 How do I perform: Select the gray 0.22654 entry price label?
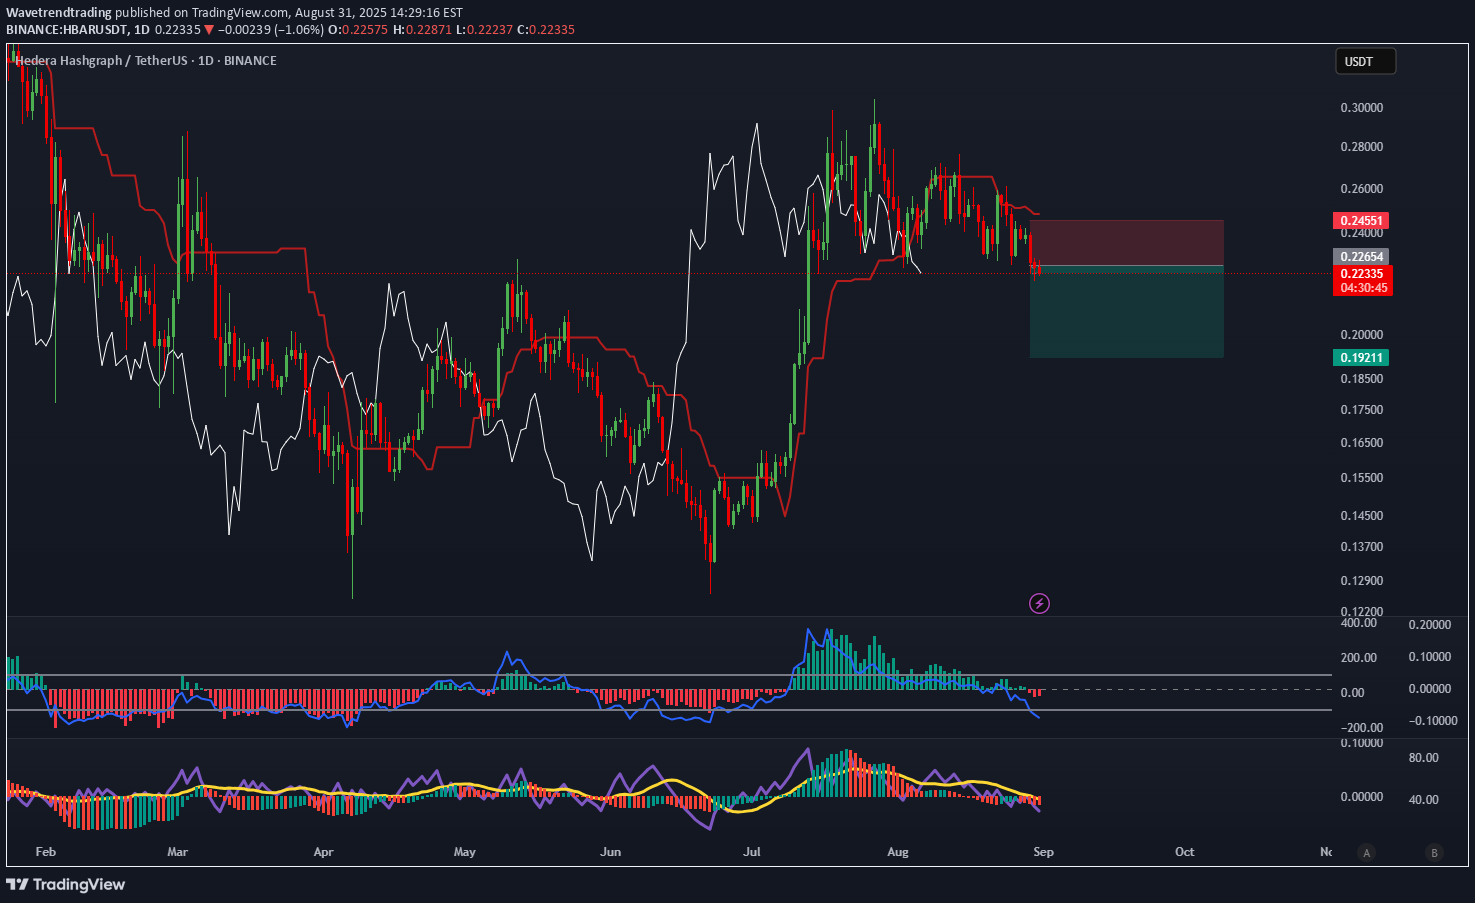1361,257
